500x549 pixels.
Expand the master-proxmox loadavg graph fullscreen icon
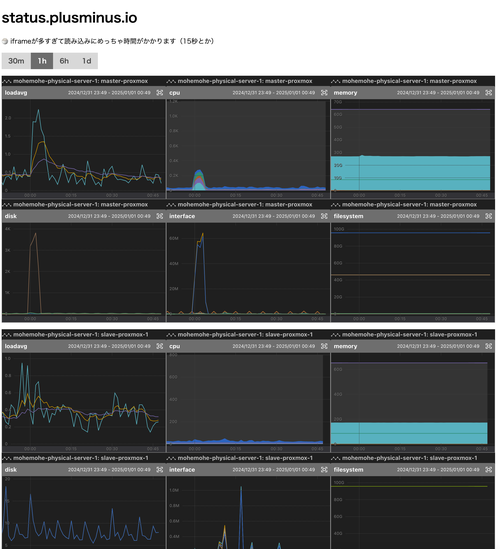(160, 93)
